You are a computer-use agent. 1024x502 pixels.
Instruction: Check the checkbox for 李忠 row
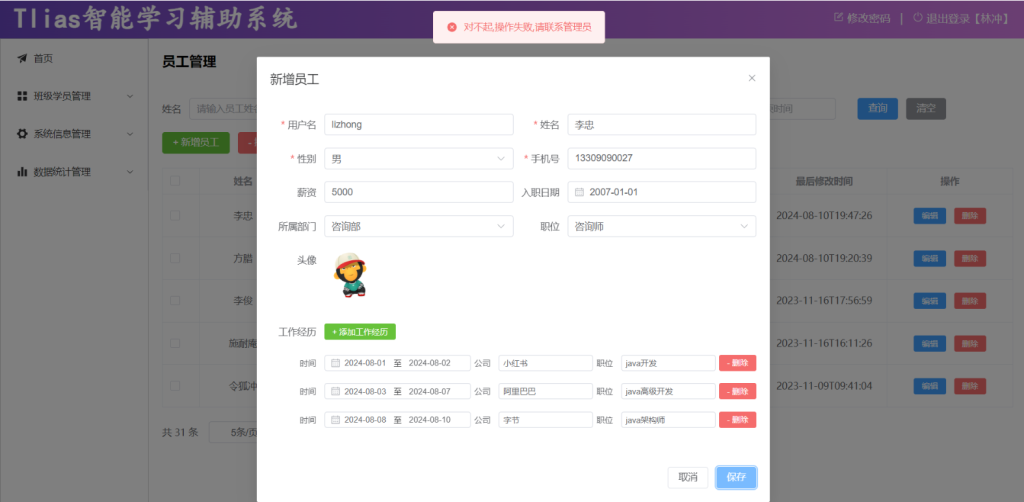[175, 215]
